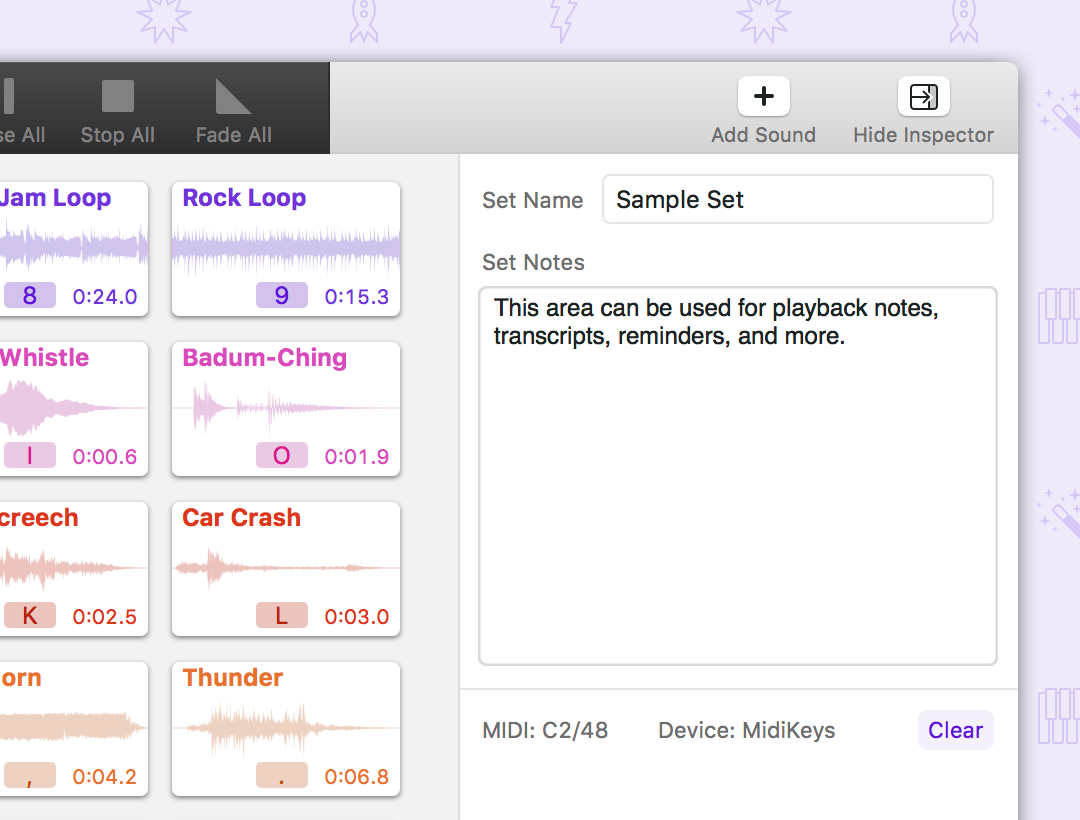Viewport: 1080px width, 820px height.
Task: Click the 9 hotkey badge on Rock Loop
Action: [x=282, y=295]
